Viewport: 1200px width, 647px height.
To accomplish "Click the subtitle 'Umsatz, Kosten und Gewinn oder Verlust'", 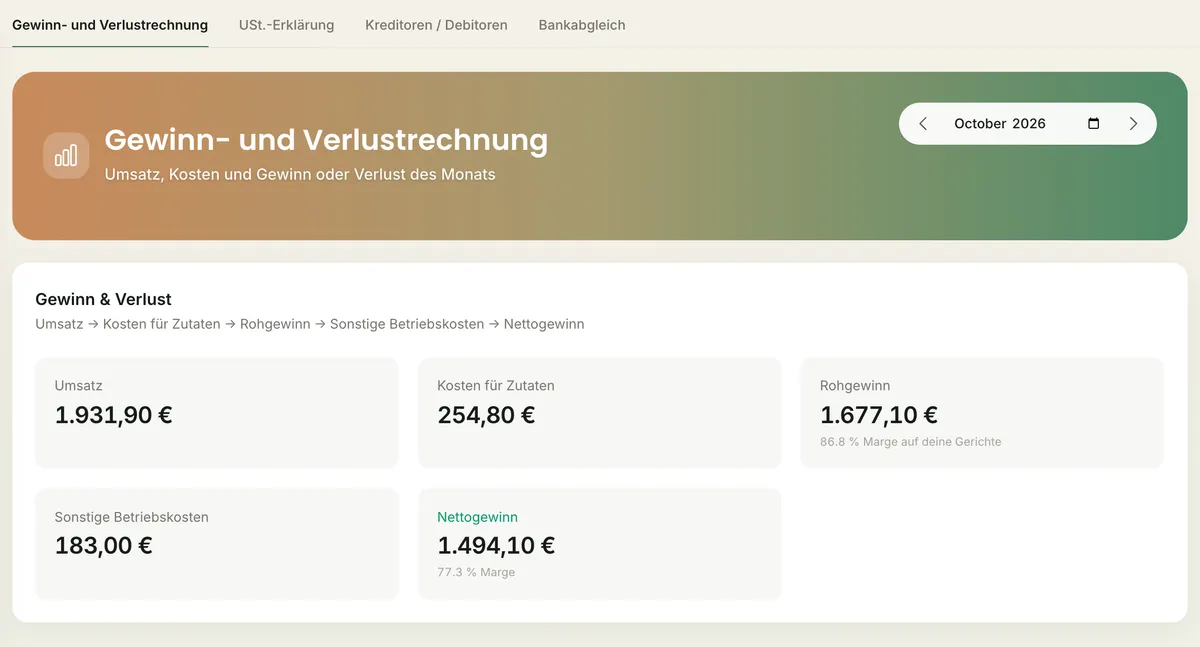I will click(300, 174).
